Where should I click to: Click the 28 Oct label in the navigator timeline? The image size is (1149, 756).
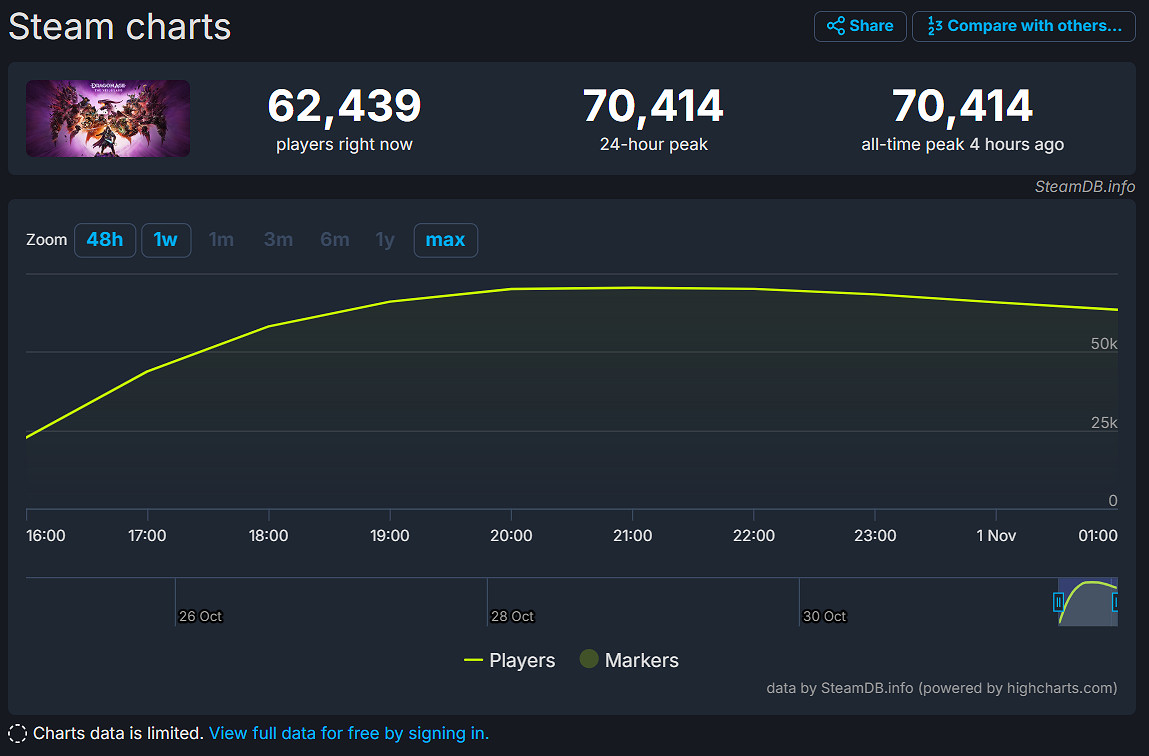pos(512,616)
